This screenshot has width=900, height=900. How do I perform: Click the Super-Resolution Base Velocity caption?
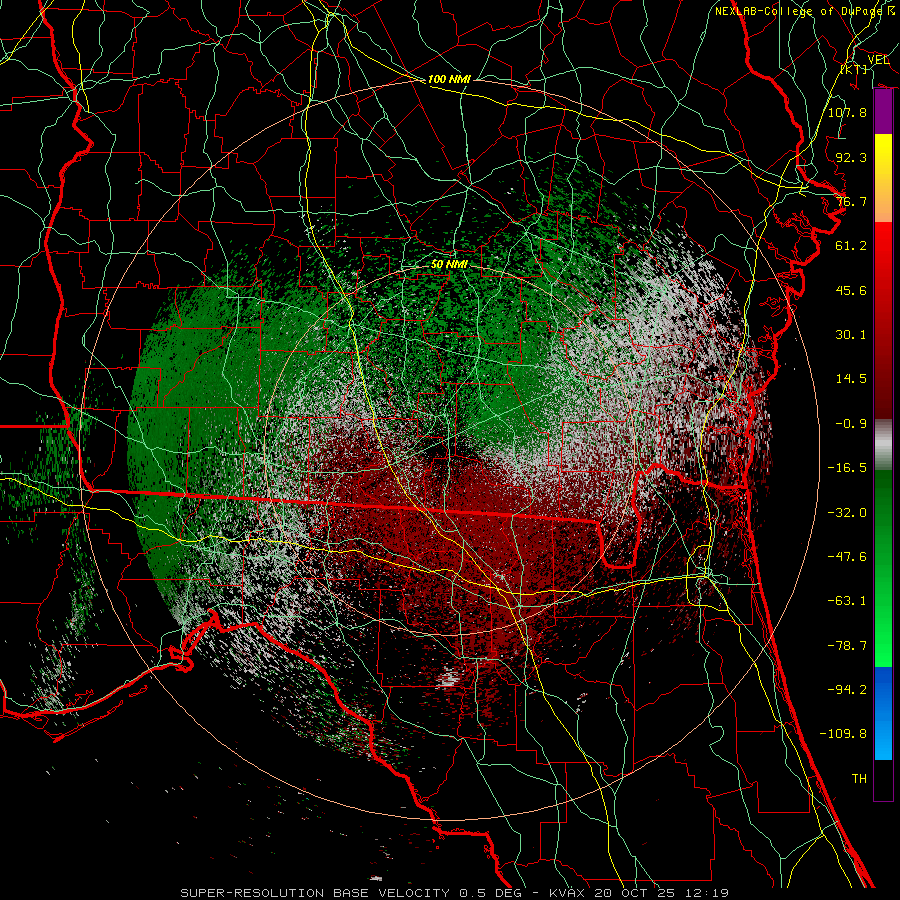tap(455, 893)
